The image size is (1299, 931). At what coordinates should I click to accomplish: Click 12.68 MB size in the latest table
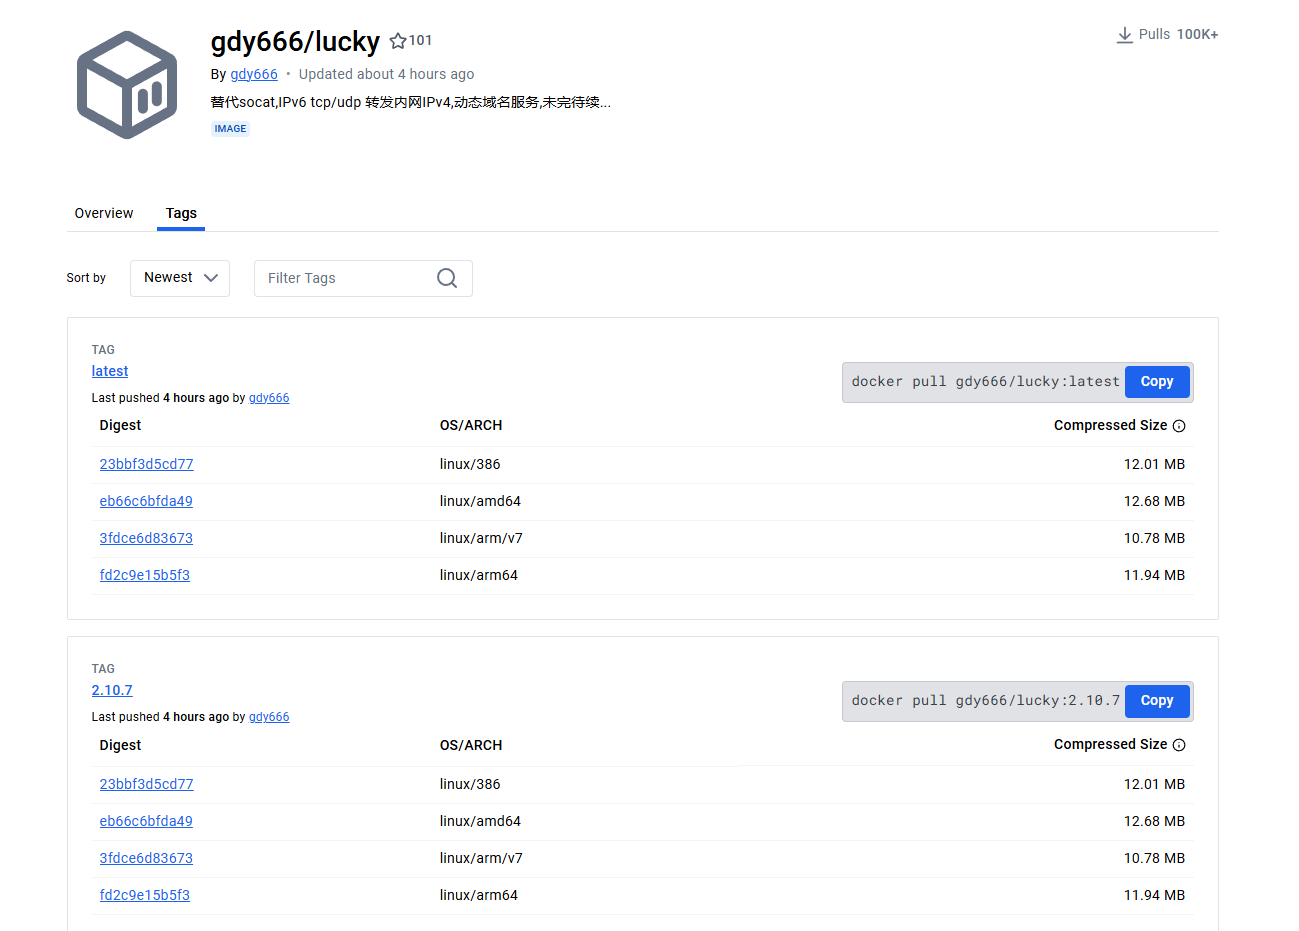click(x=1154, y=501)
